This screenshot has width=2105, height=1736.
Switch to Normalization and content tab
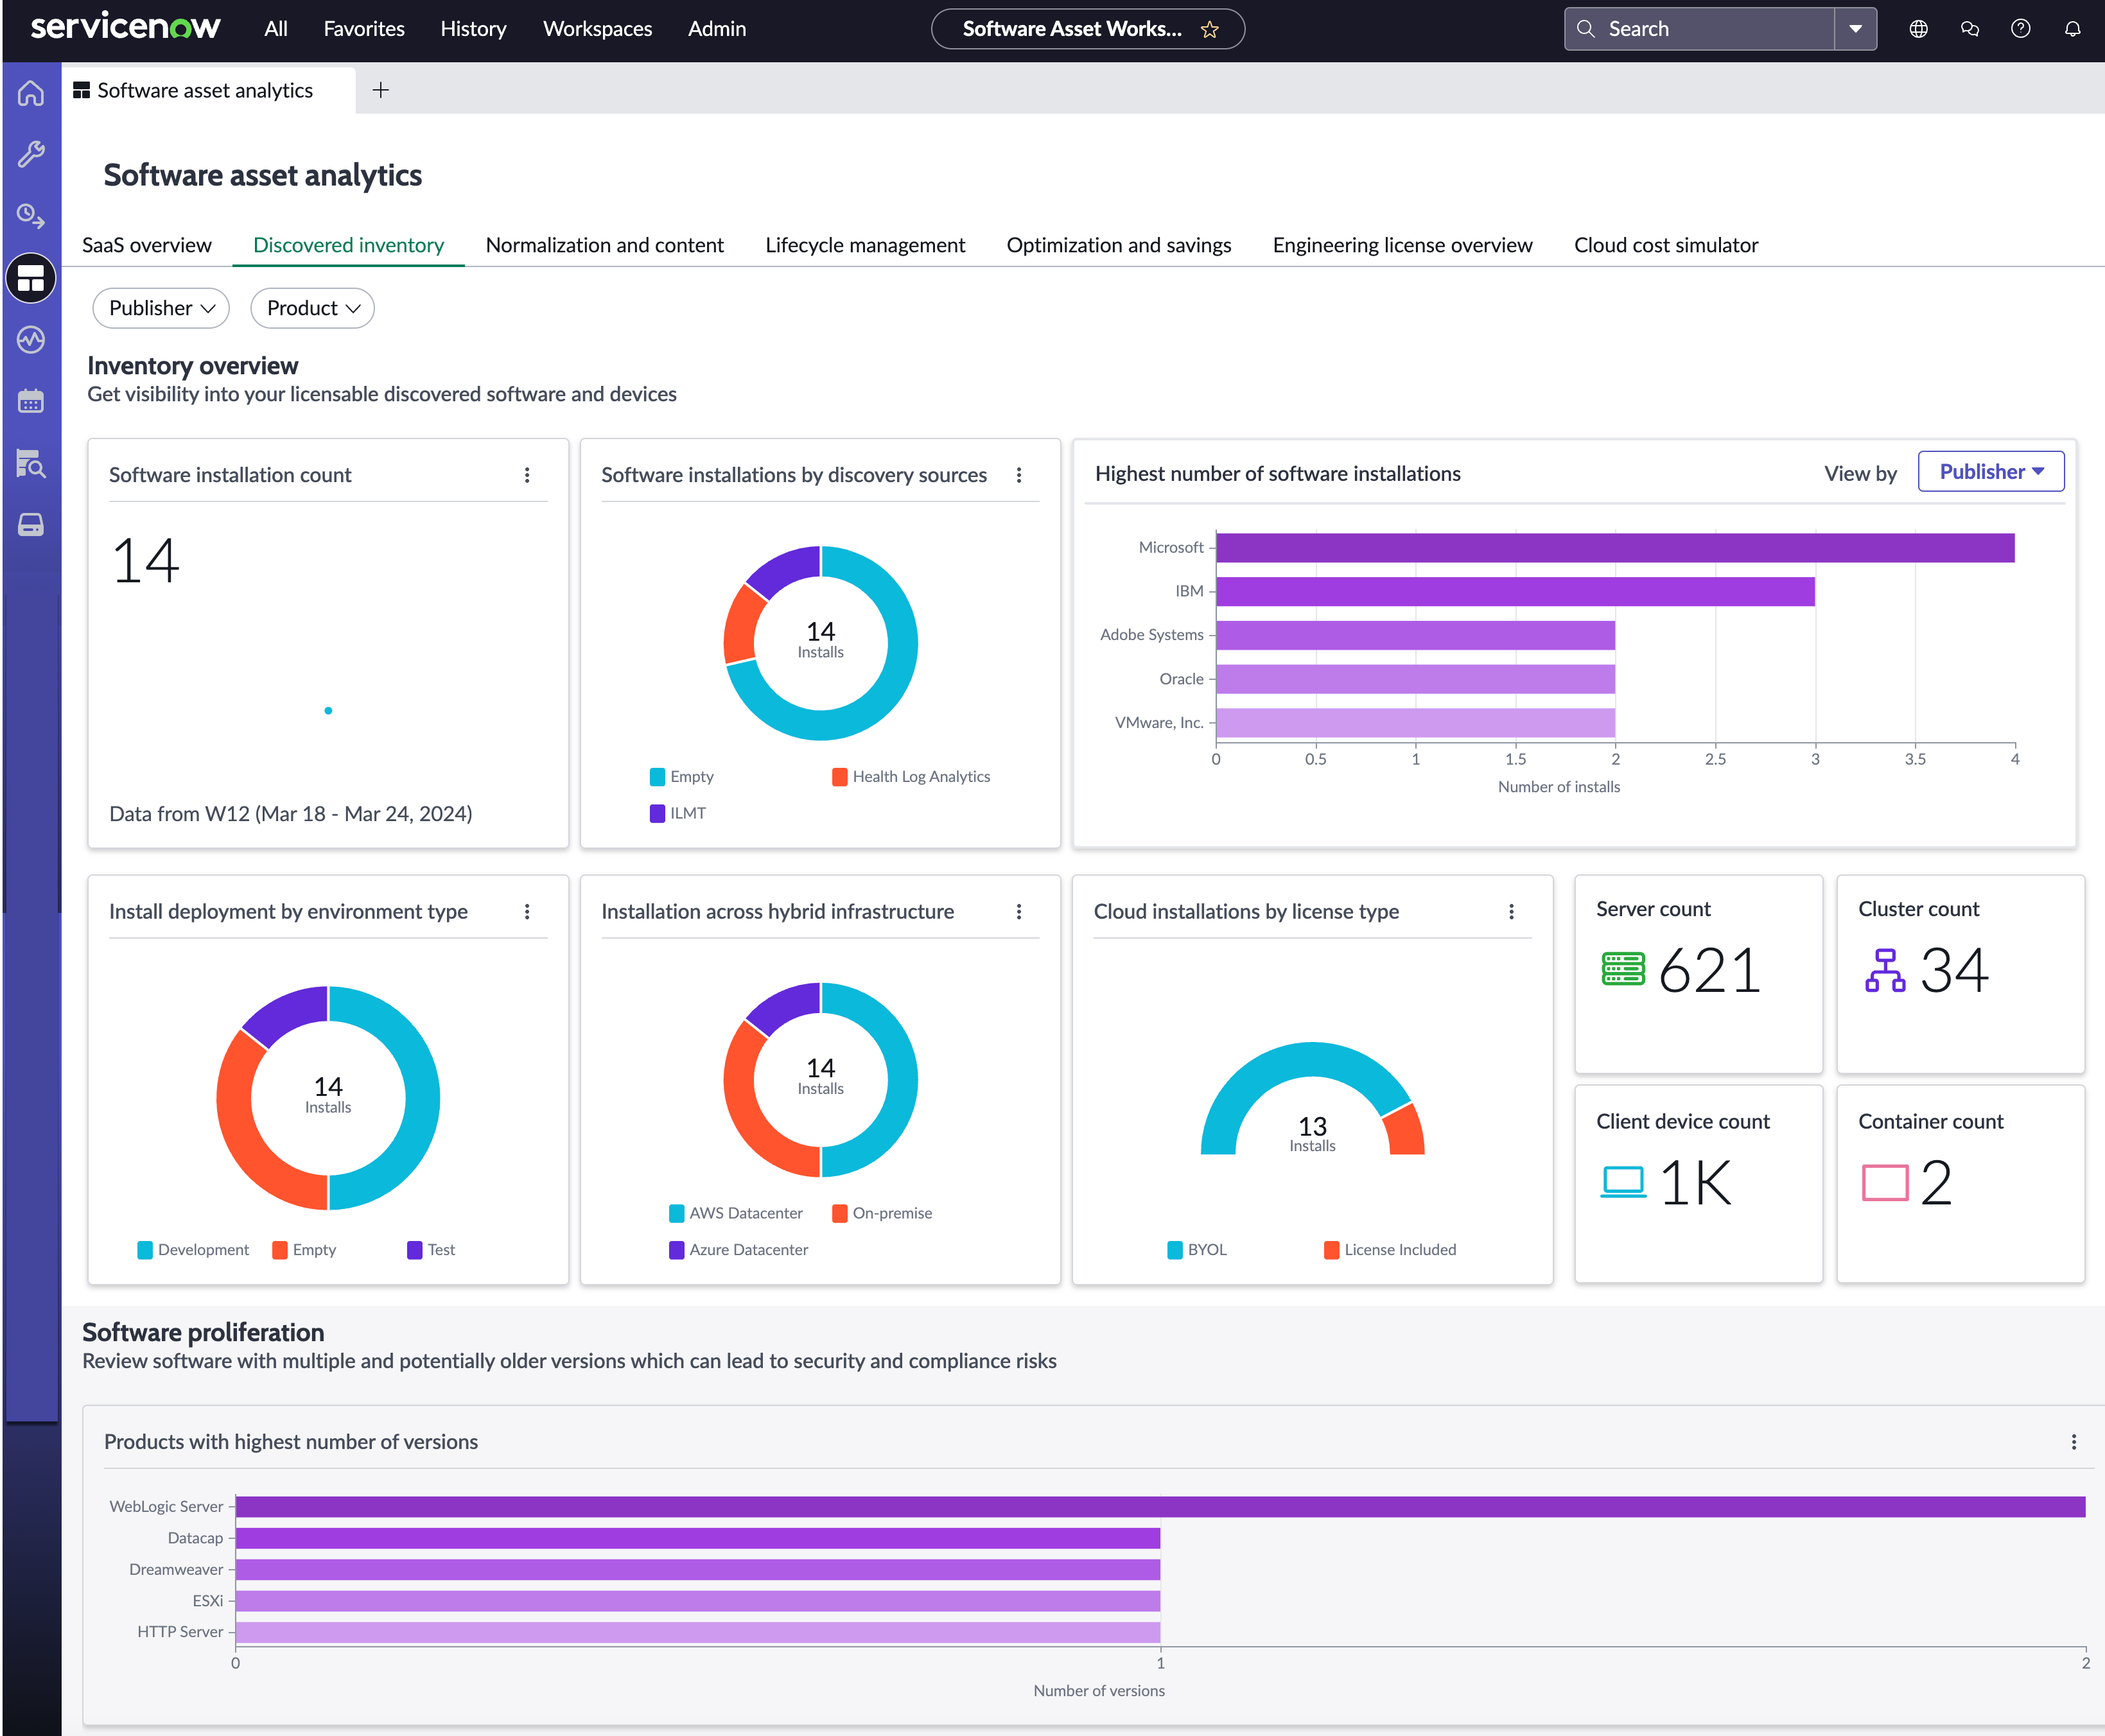pos(605,245)
